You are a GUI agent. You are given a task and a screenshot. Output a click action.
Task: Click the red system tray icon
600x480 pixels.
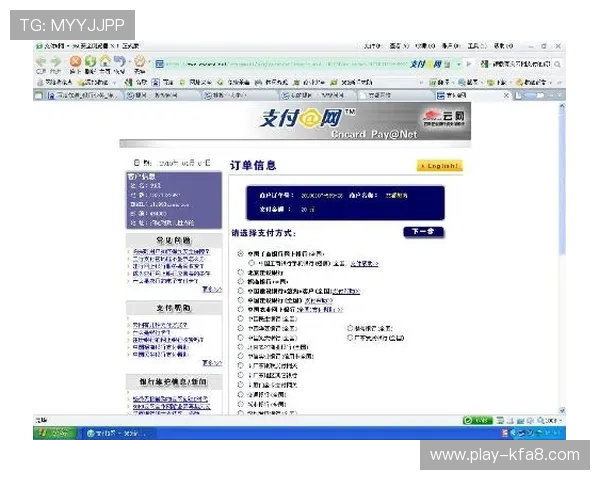tap(505, 433)
